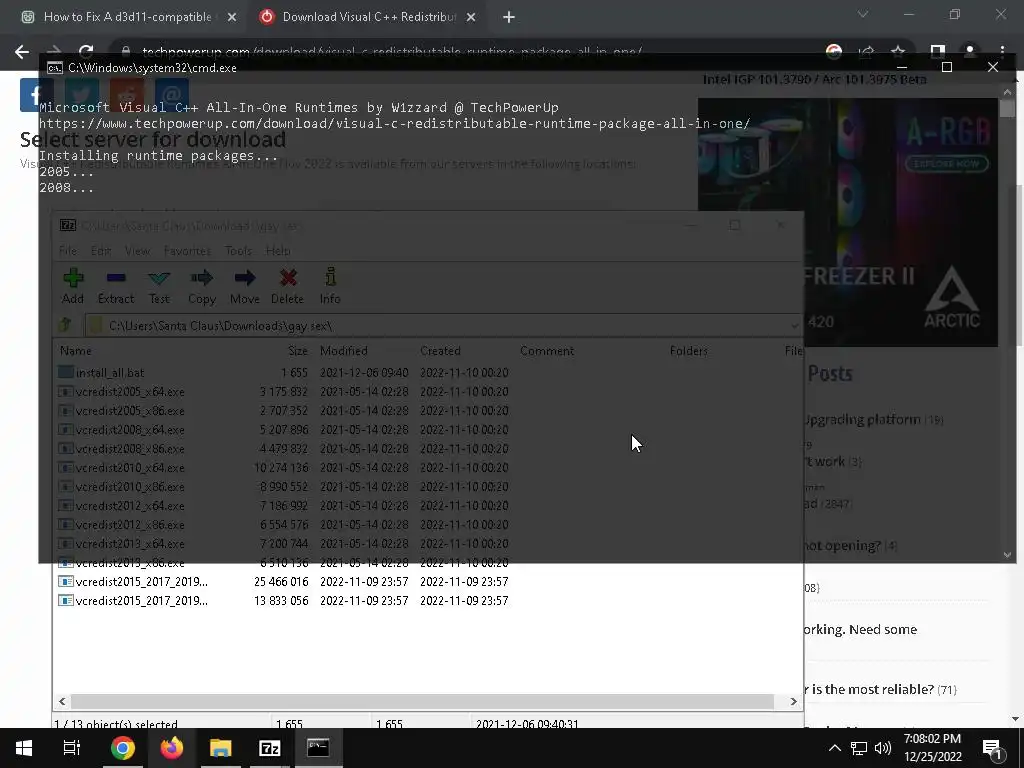1024x768 pixels.
Task: Open 7-Zip File menu
Action: 67,251
